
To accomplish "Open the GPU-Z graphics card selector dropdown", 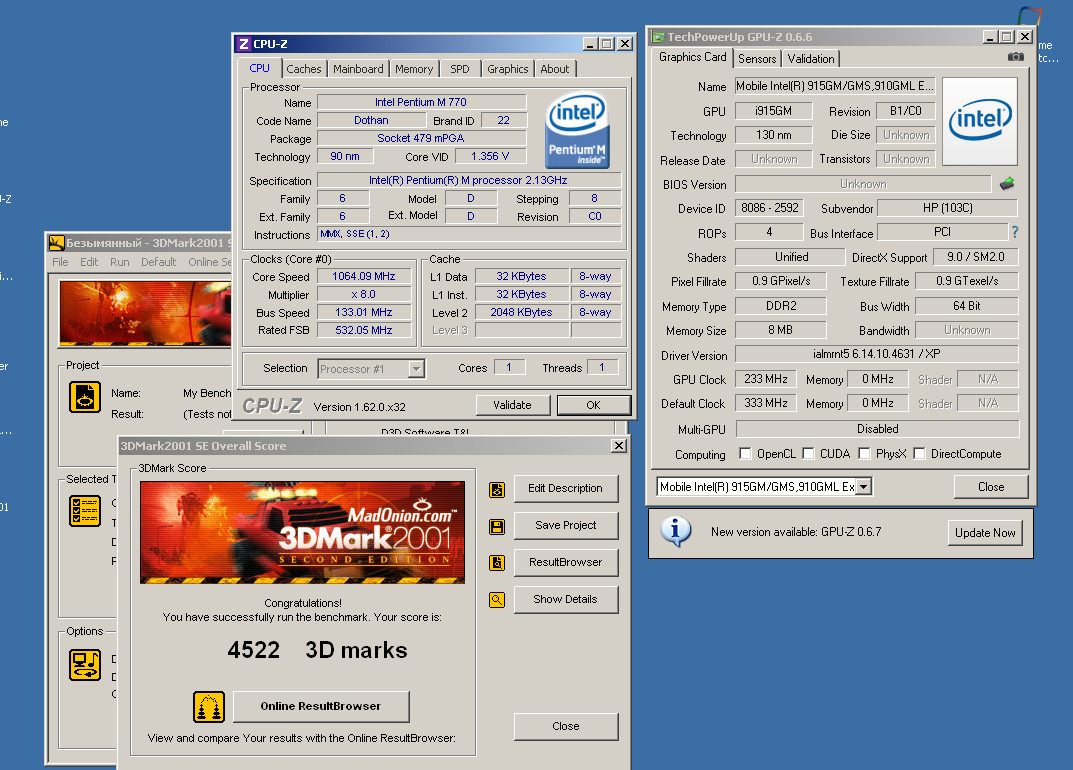I will tap(864, 487).
